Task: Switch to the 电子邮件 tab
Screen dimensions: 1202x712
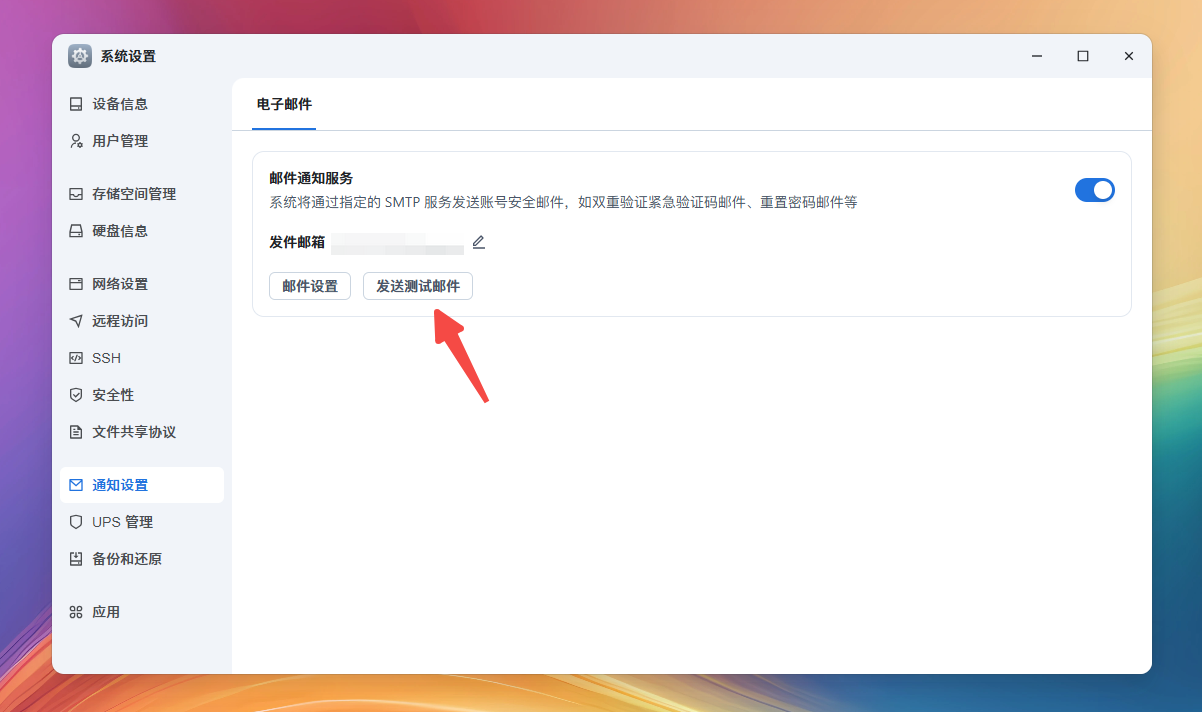Action: [x=283, y=103]
